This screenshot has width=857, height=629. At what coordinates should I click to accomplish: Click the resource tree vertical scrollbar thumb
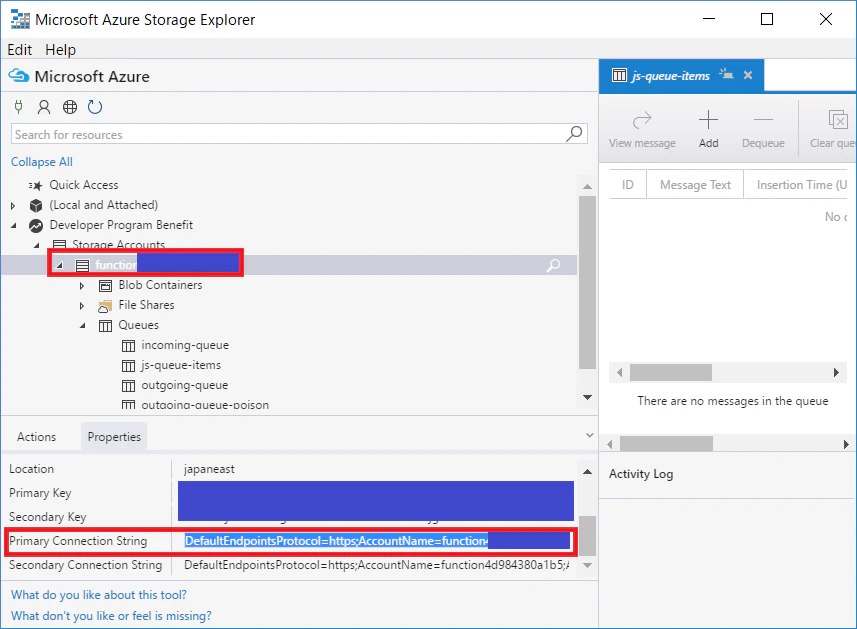point(587,283)
